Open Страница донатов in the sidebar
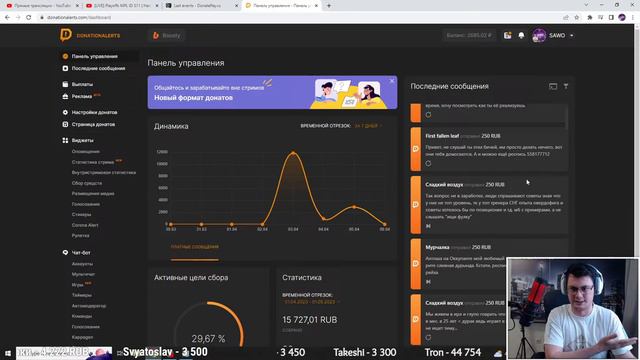 pyautogui.click(x=93, y=124)
